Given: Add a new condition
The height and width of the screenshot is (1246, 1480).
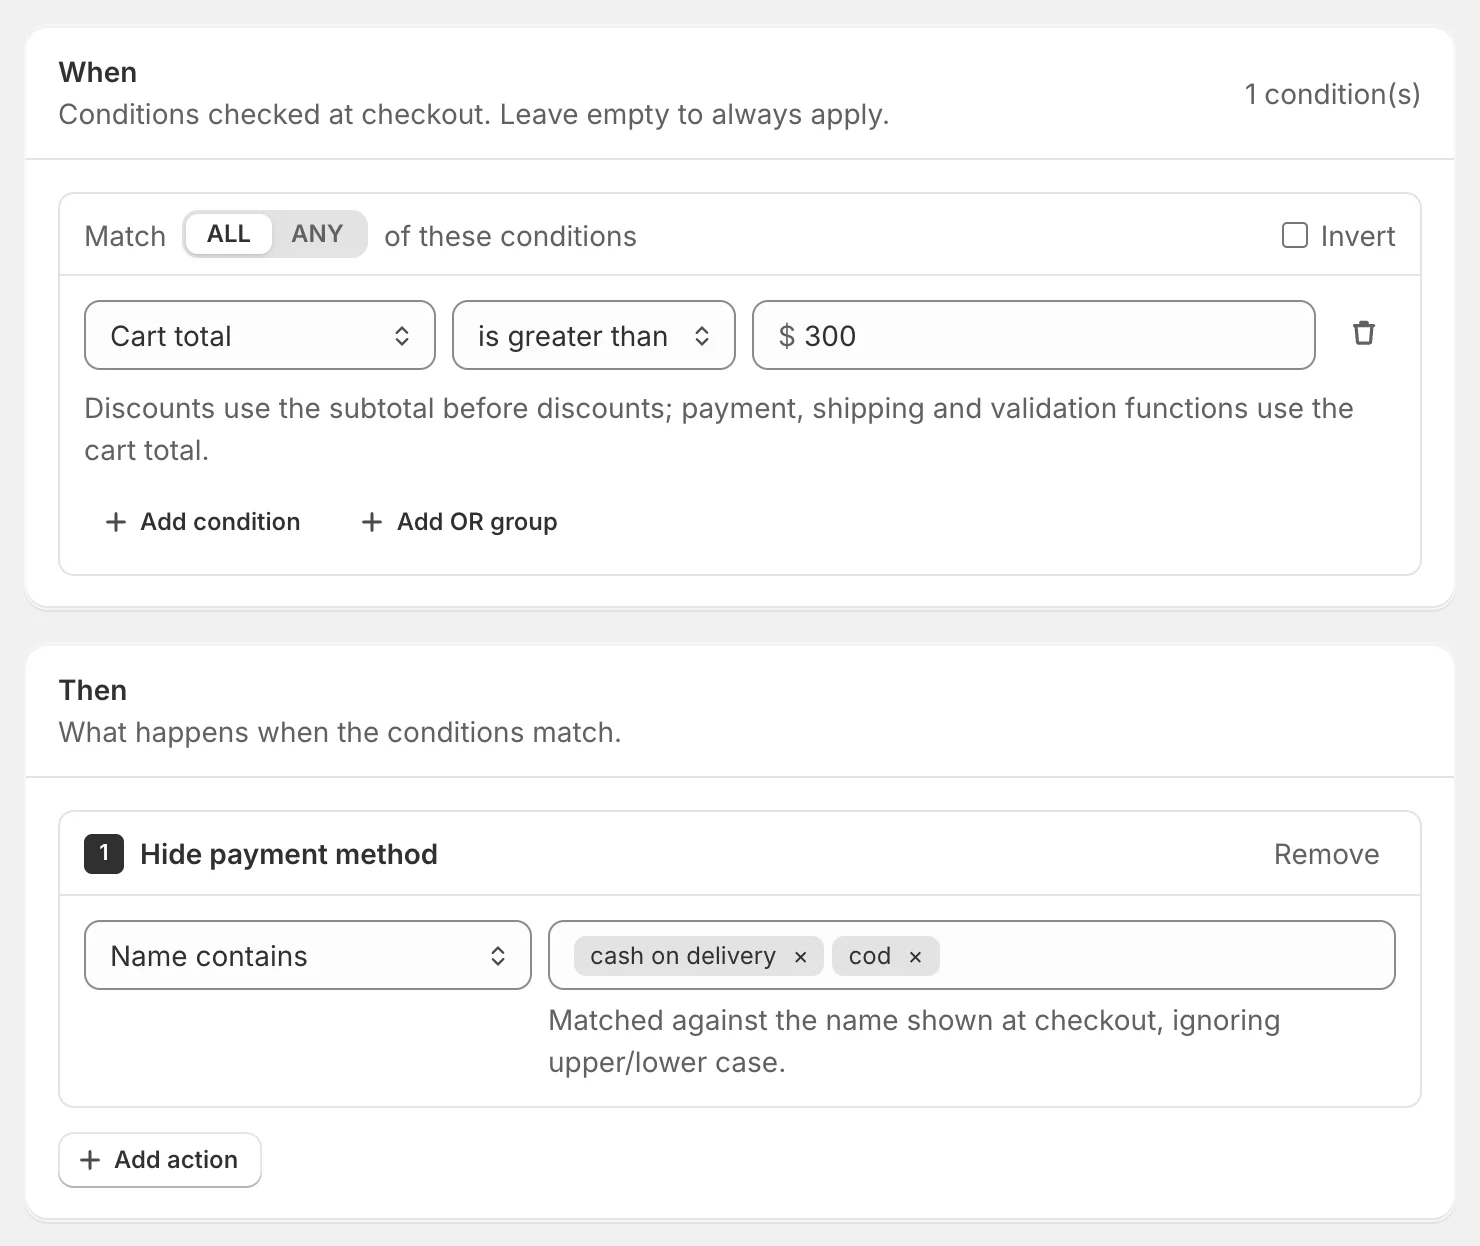Looking at the screenshot, I should [x=203, y=522].
